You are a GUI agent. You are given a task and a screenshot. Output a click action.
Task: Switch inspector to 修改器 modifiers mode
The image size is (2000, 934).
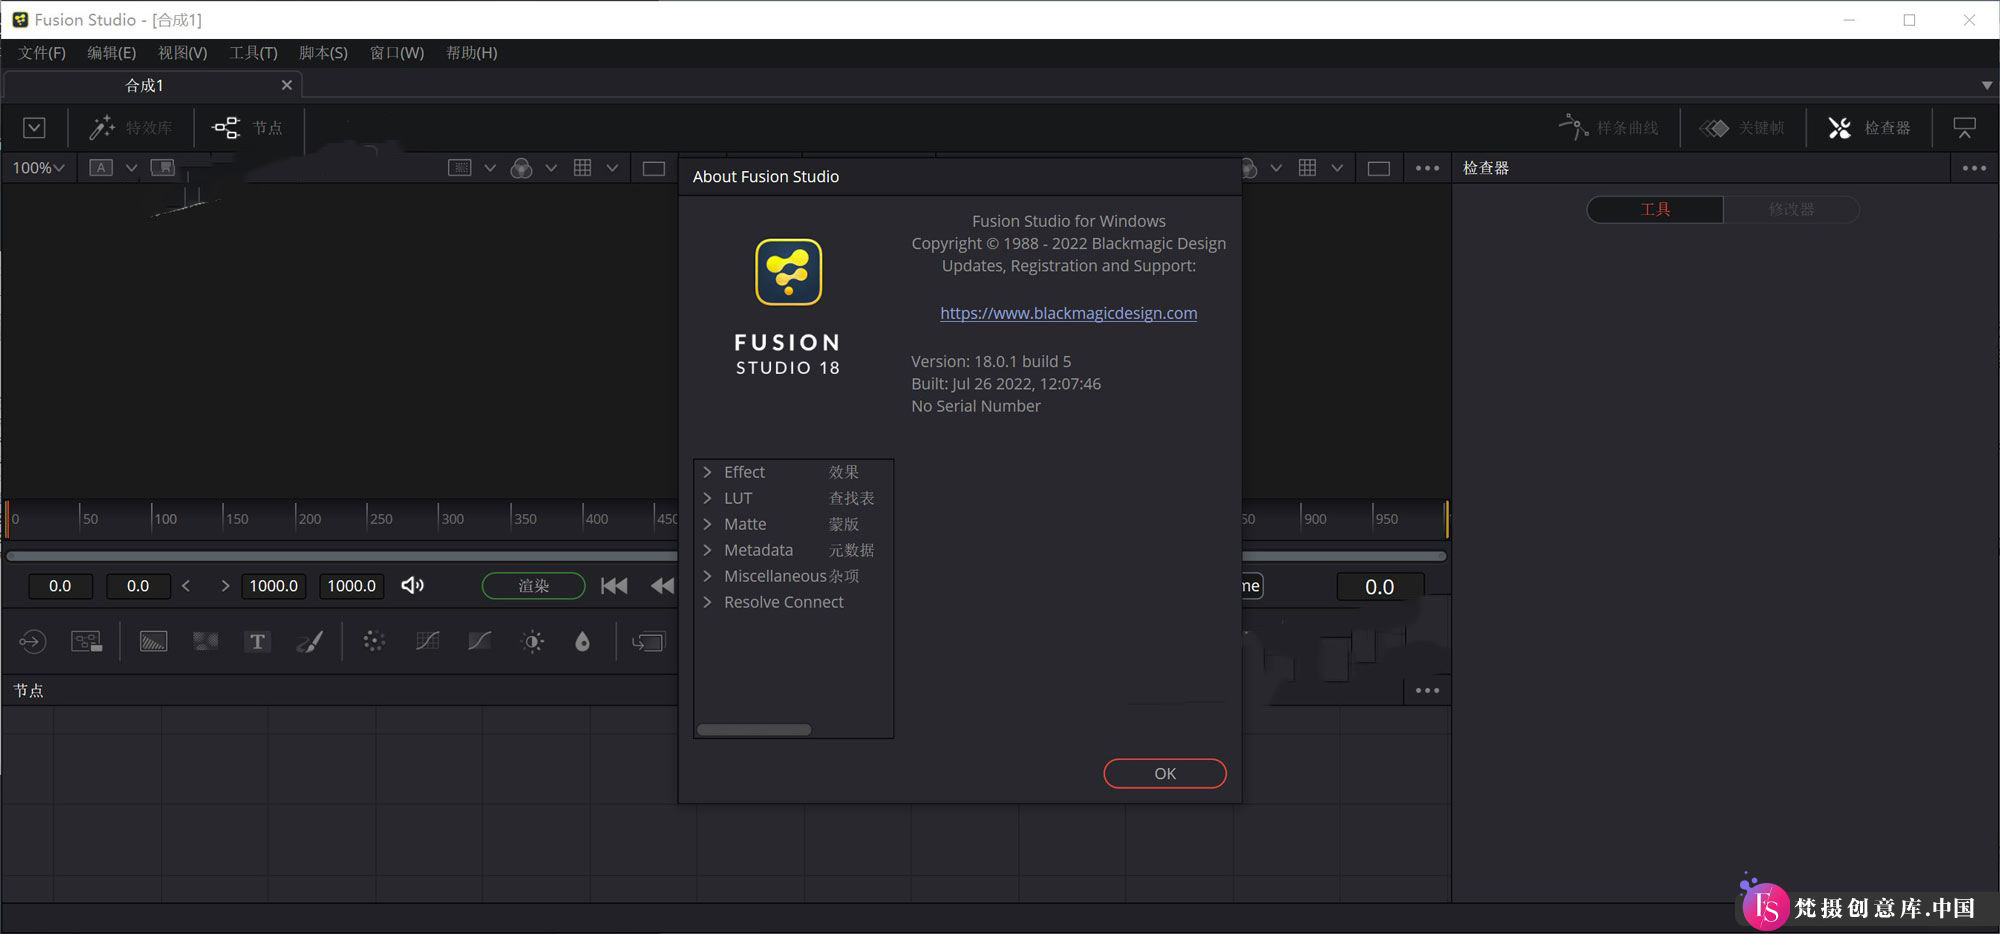(1791, 209)
